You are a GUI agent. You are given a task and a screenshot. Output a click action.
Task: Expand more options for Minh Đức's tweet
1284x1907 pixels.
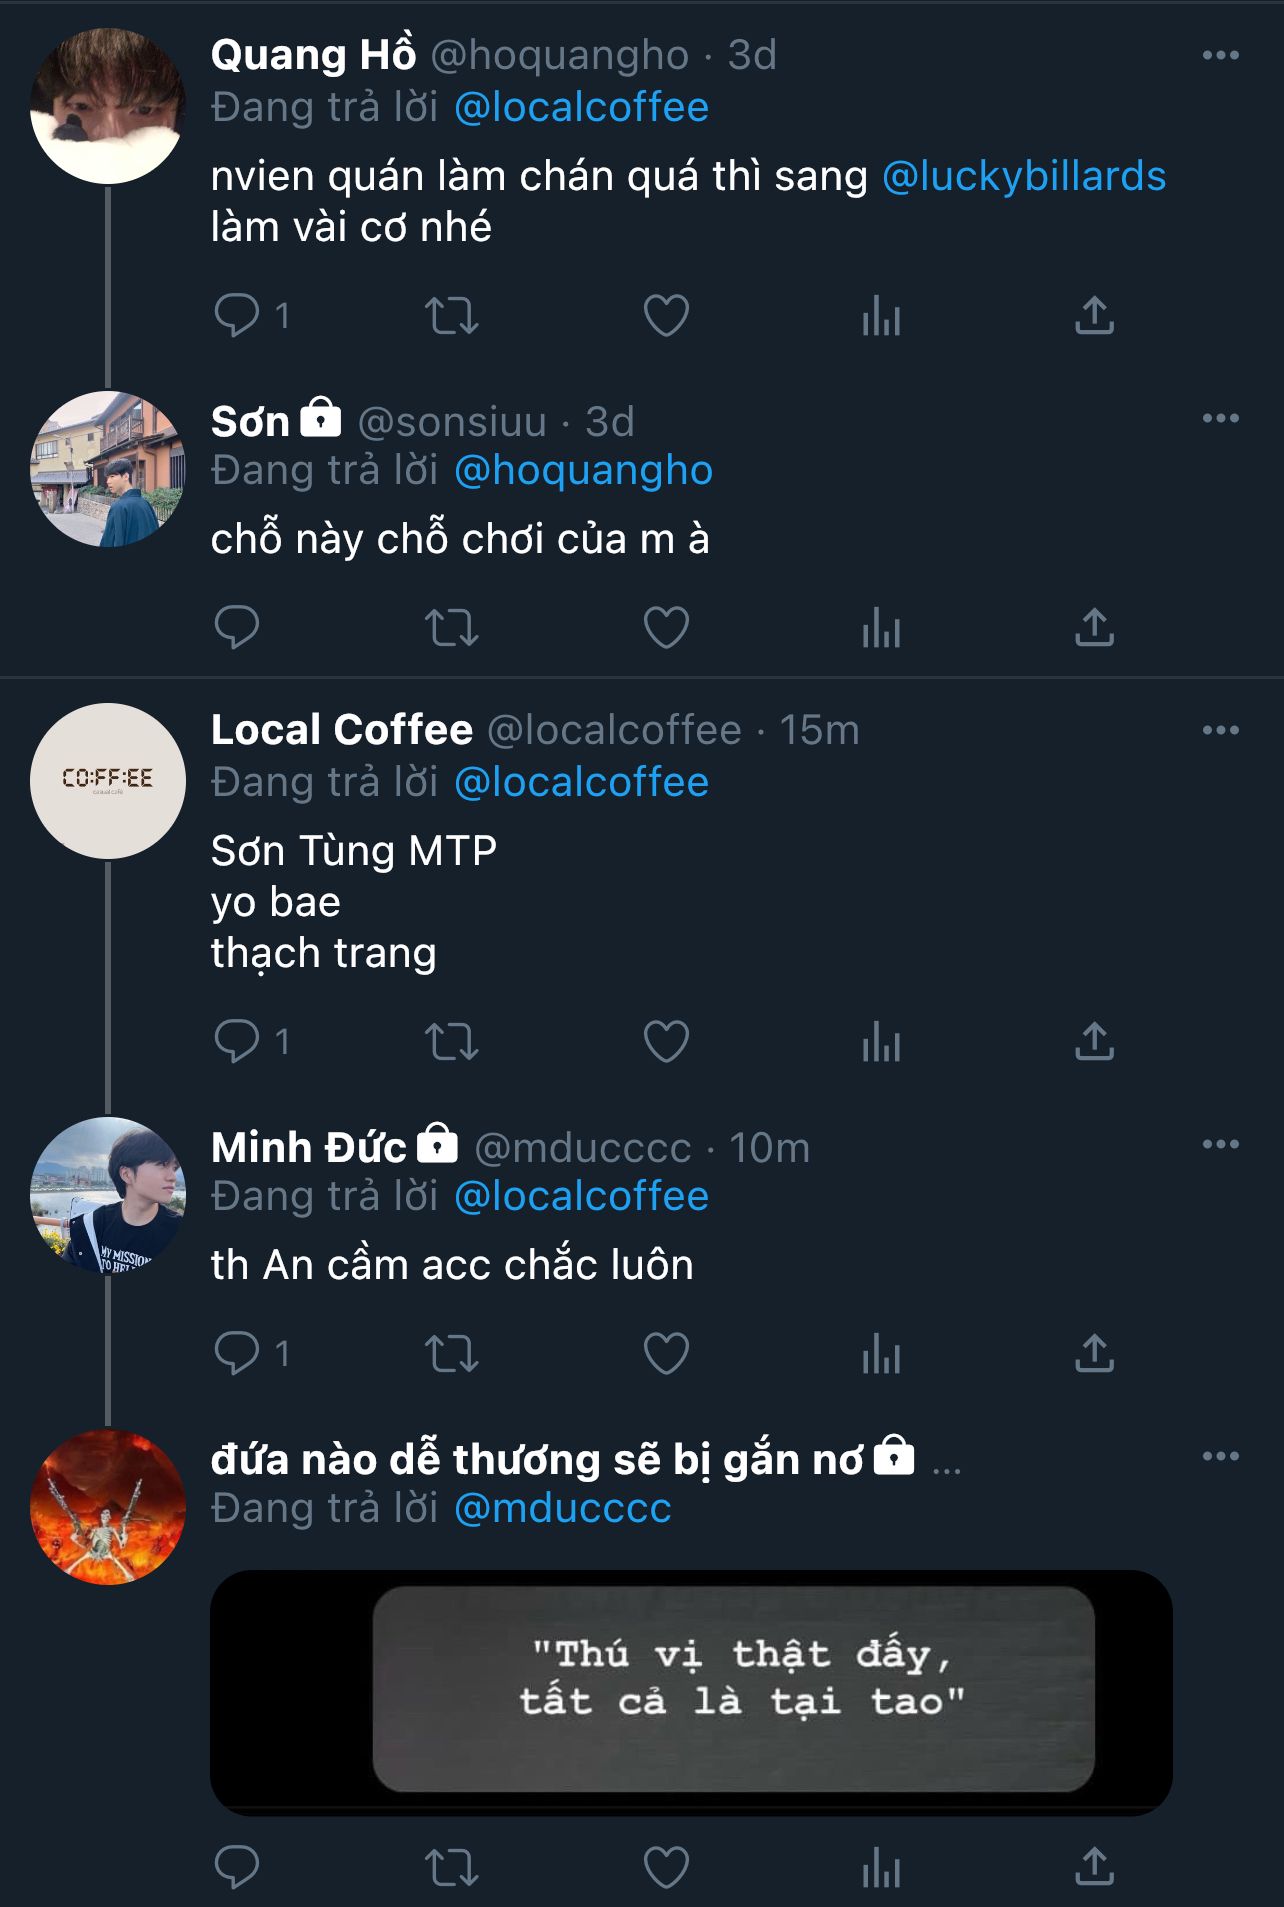pos(1220,1145)
